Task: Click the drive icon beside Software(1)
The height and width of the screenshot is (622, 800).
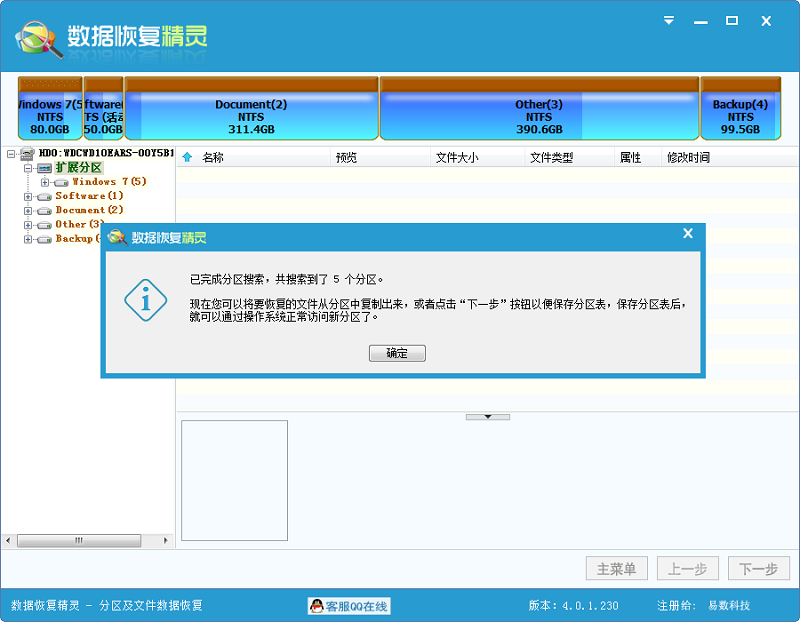Action: click(44, 196)
